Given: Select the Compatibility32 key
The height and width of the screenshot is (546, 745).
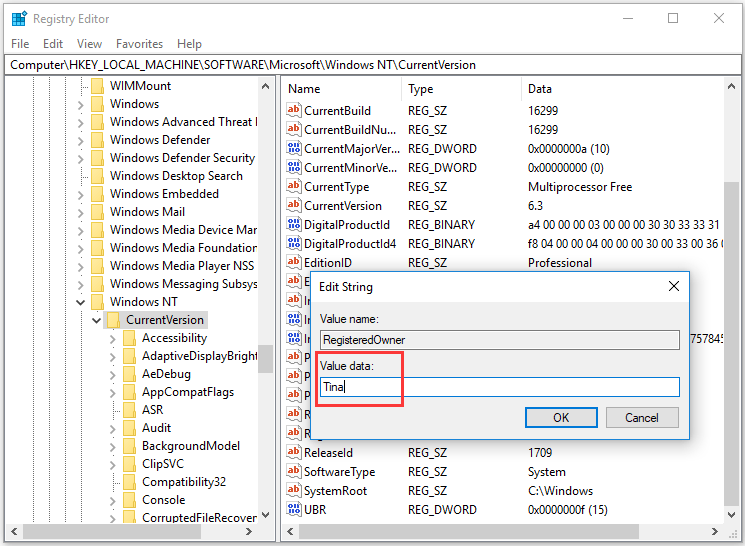Looking at the screenshot, I should click(184, 482).
